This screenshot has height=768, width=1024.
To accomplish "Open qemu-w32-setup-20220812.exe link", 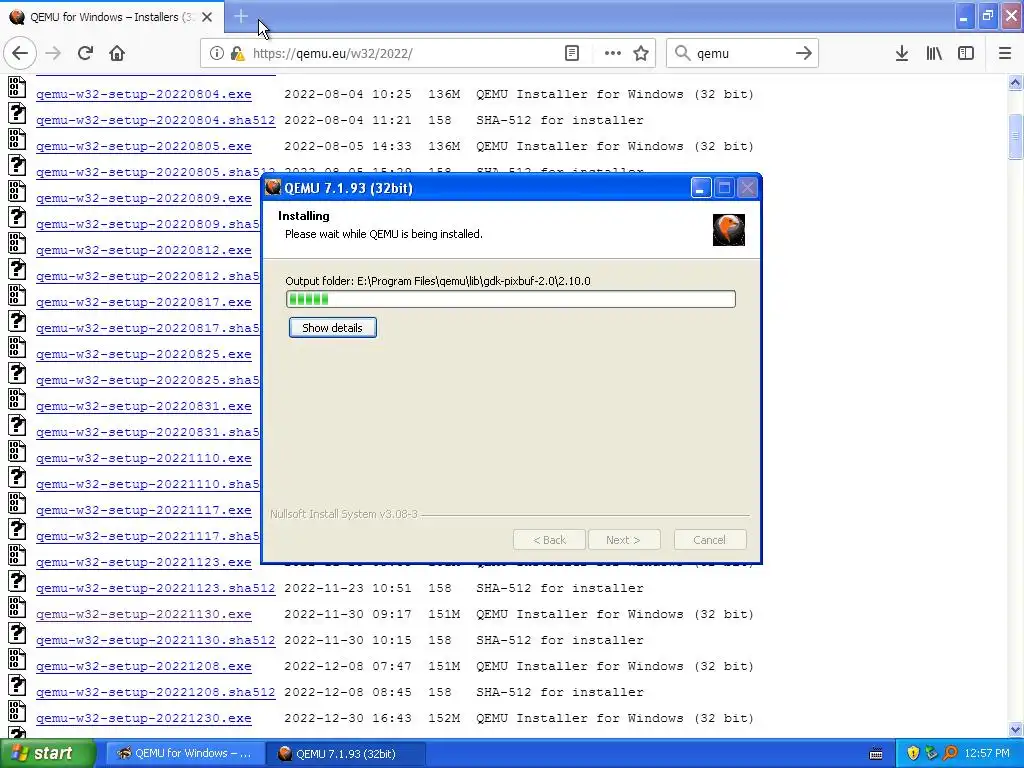I will 144,250.
